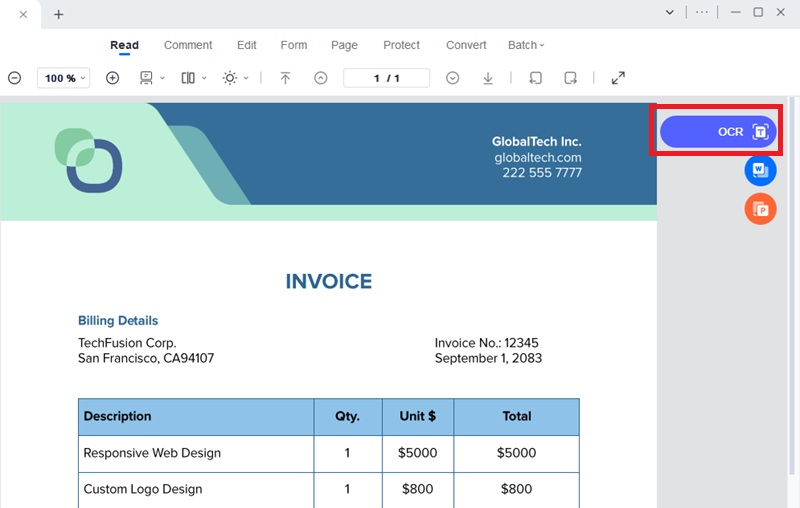
Task: Jump to last page icon
Action: pyautogui.click(x=488, y=78)
